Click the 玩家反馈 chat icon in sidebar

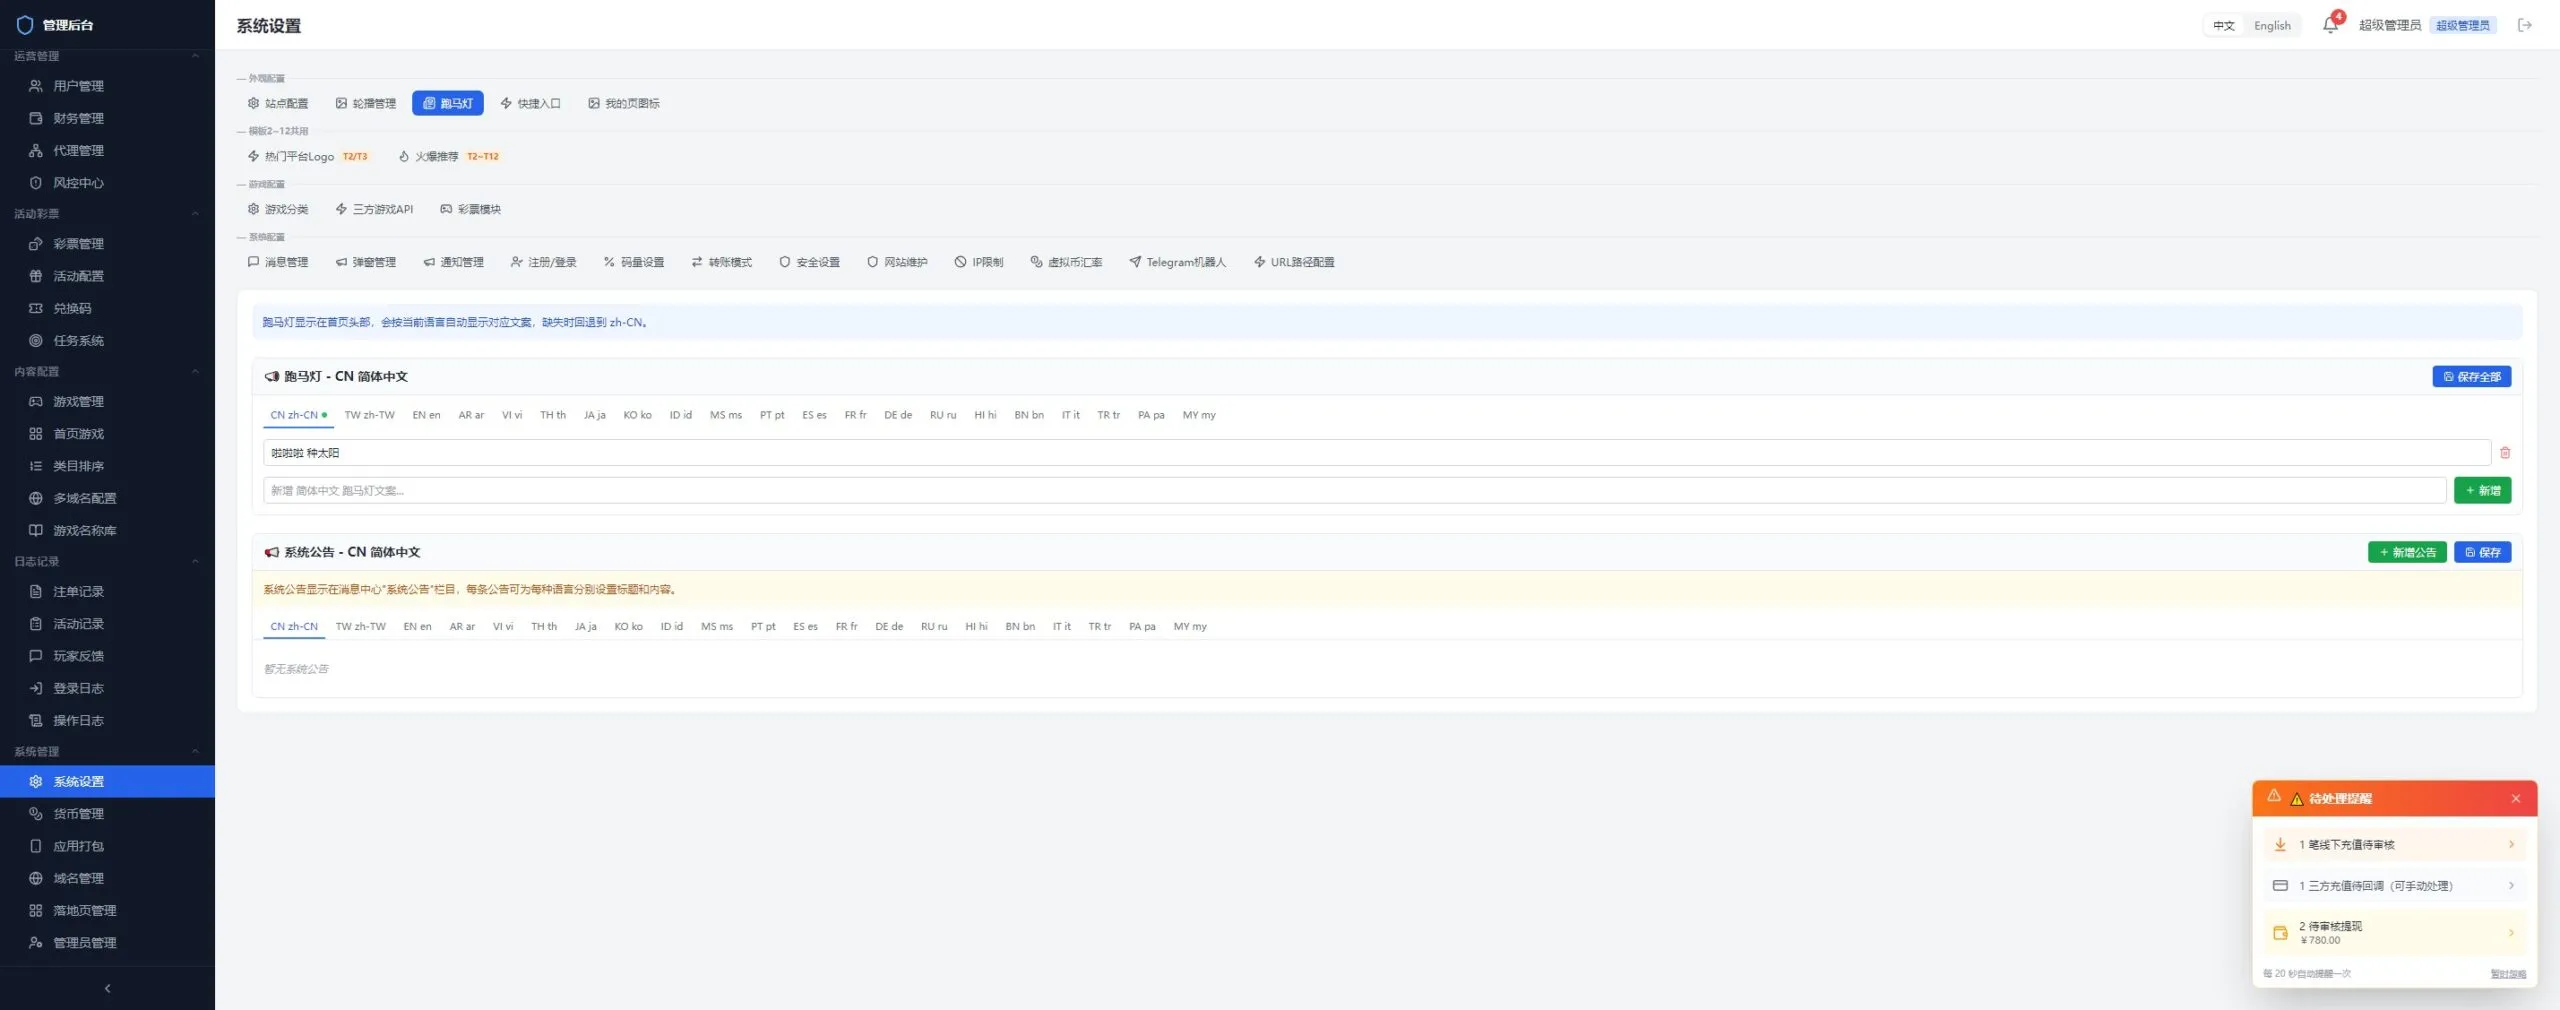tap(36, 656)
